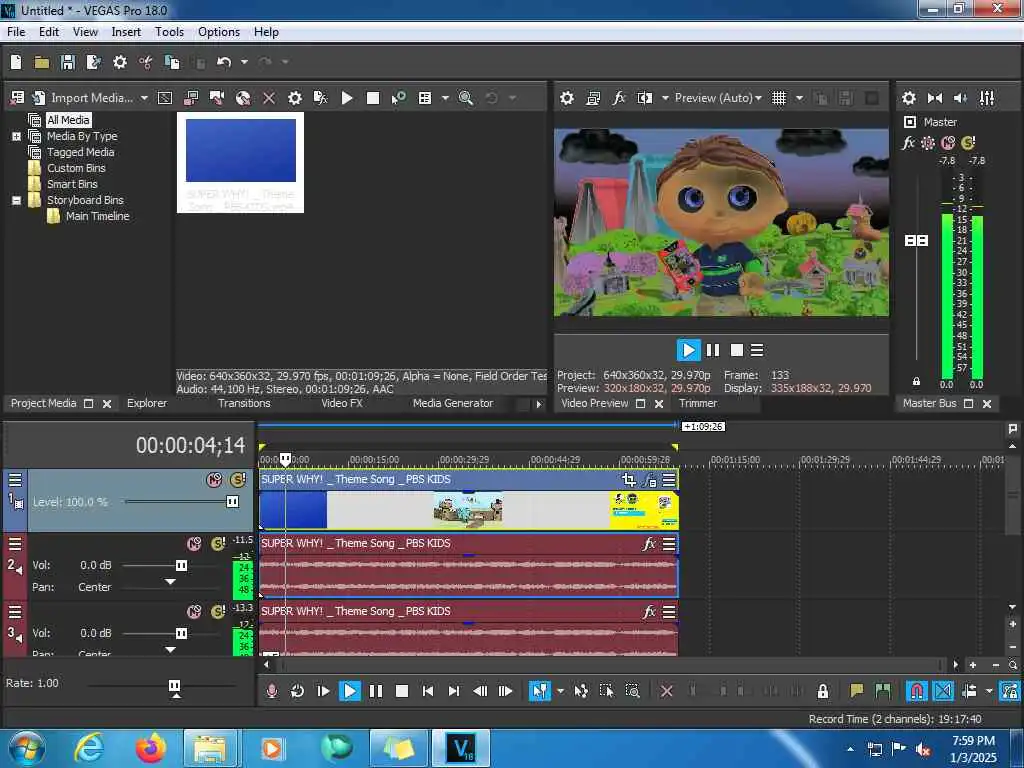The image size is (1024, 768).
Task: Toggle Master fader lock icon
Action: point(916,381)
